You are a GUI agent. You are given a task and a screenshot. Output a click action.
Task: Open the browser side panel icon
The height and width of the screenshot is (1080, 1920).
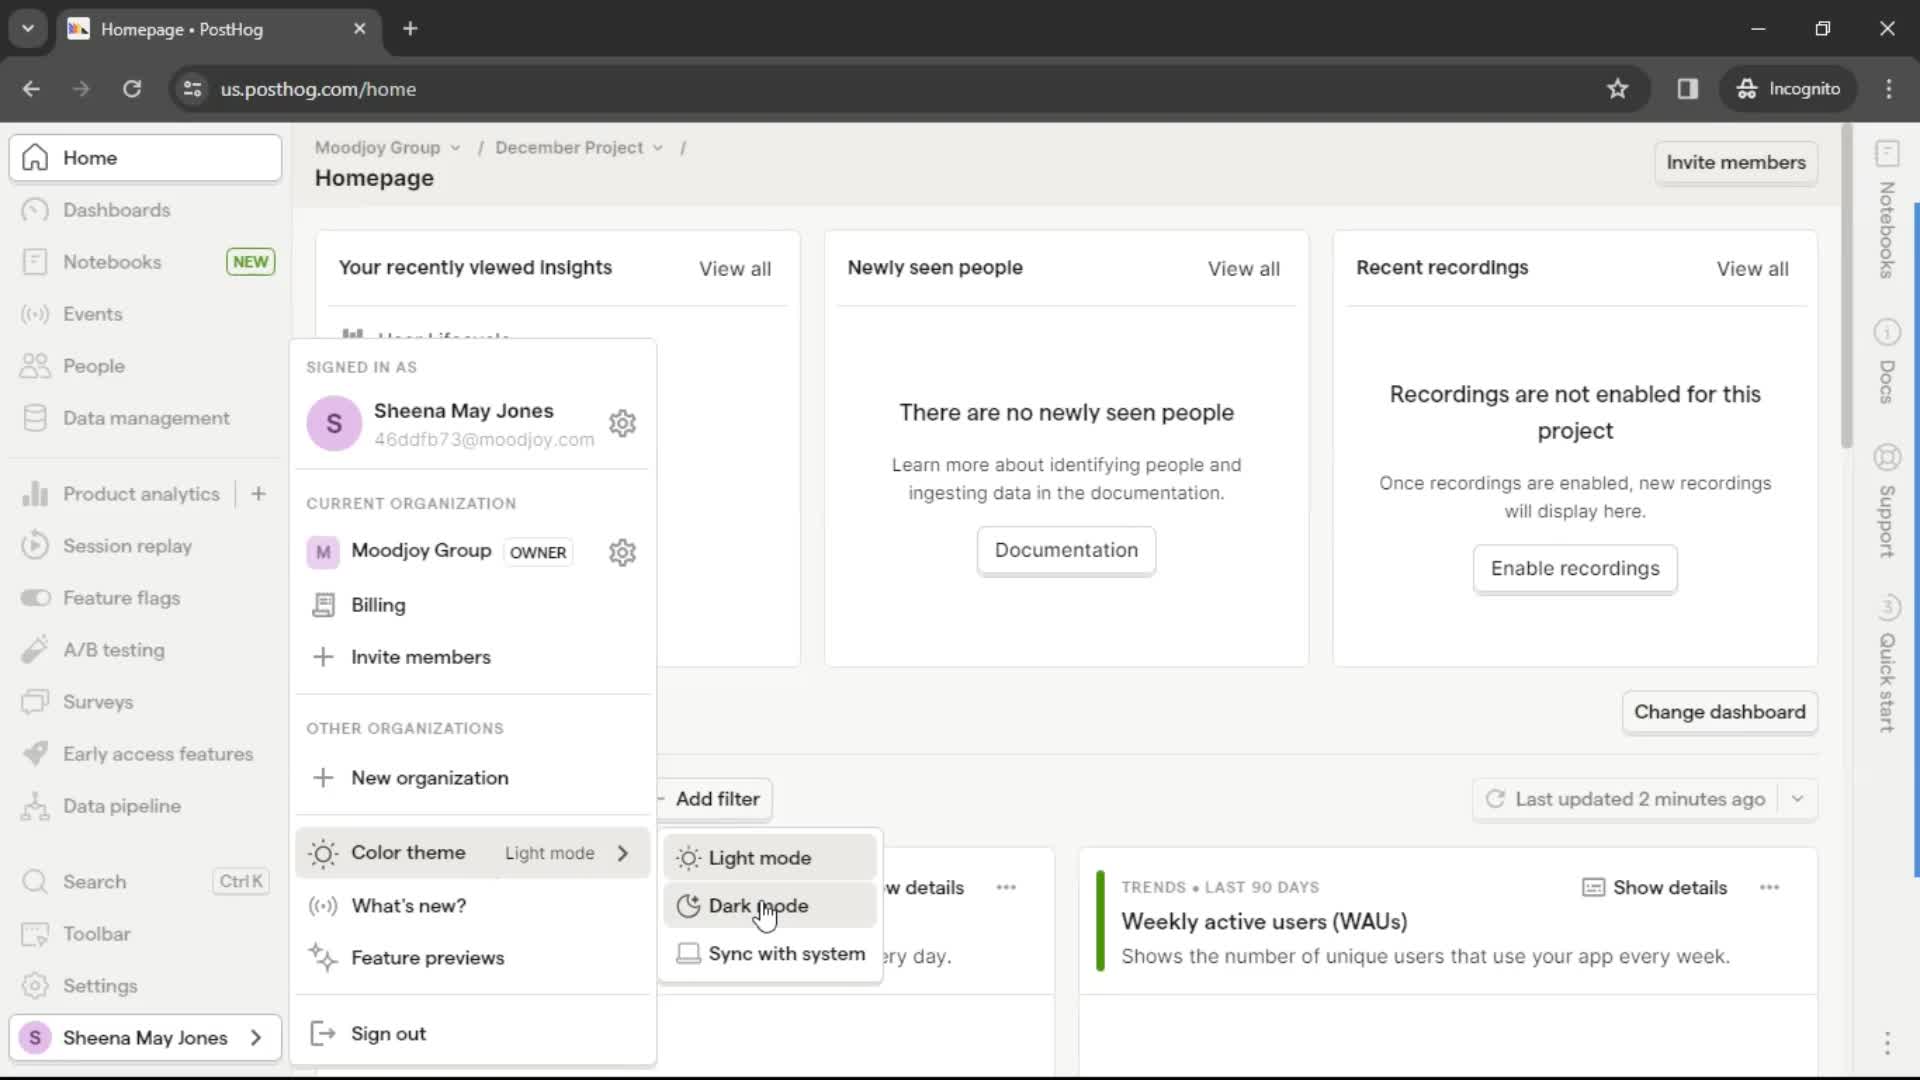[x=1687, y=89]
